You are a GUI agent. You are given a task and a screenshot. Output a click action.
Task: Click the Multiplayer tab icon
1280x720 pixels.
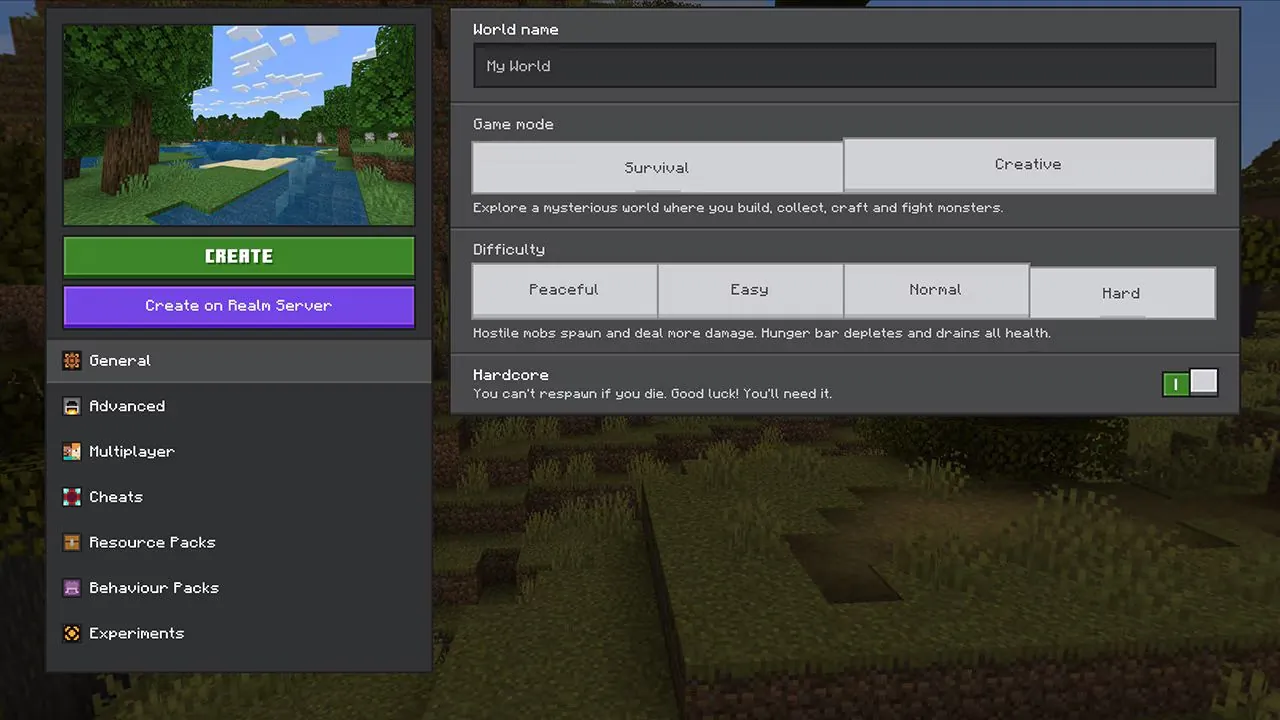pyautogui.click(x=72, y=452)
